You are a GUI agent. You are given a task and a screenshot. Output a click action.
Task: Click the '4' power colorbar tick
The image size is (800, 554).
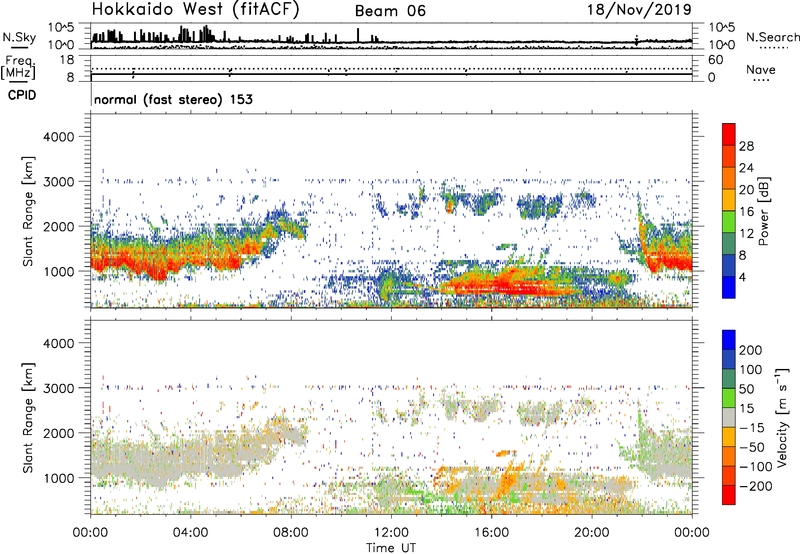click(742, 277)
